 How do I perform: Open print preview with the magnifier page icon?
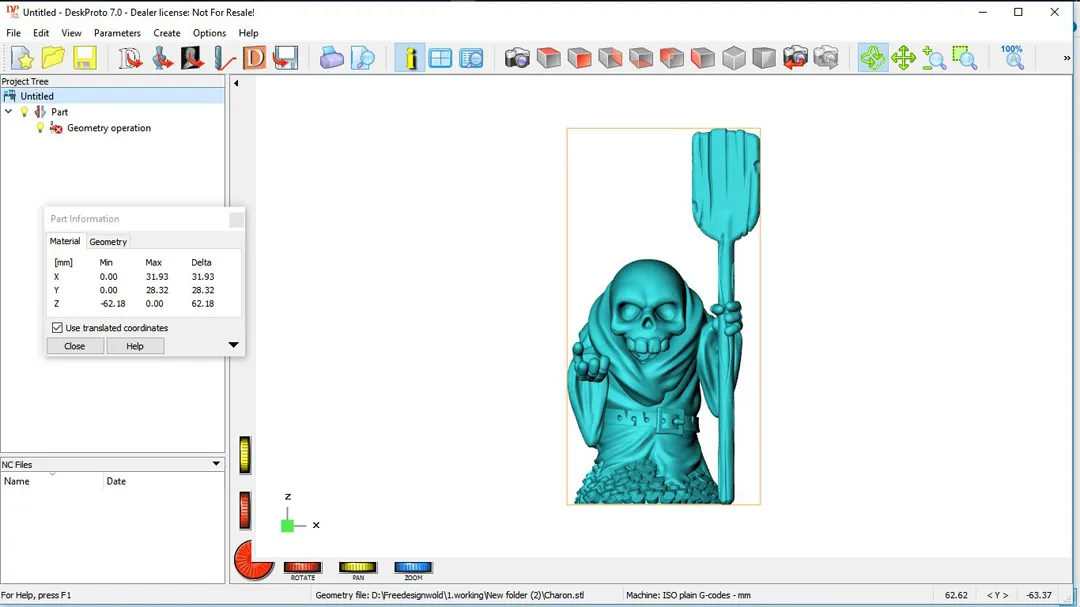click(x=362, y=58)
